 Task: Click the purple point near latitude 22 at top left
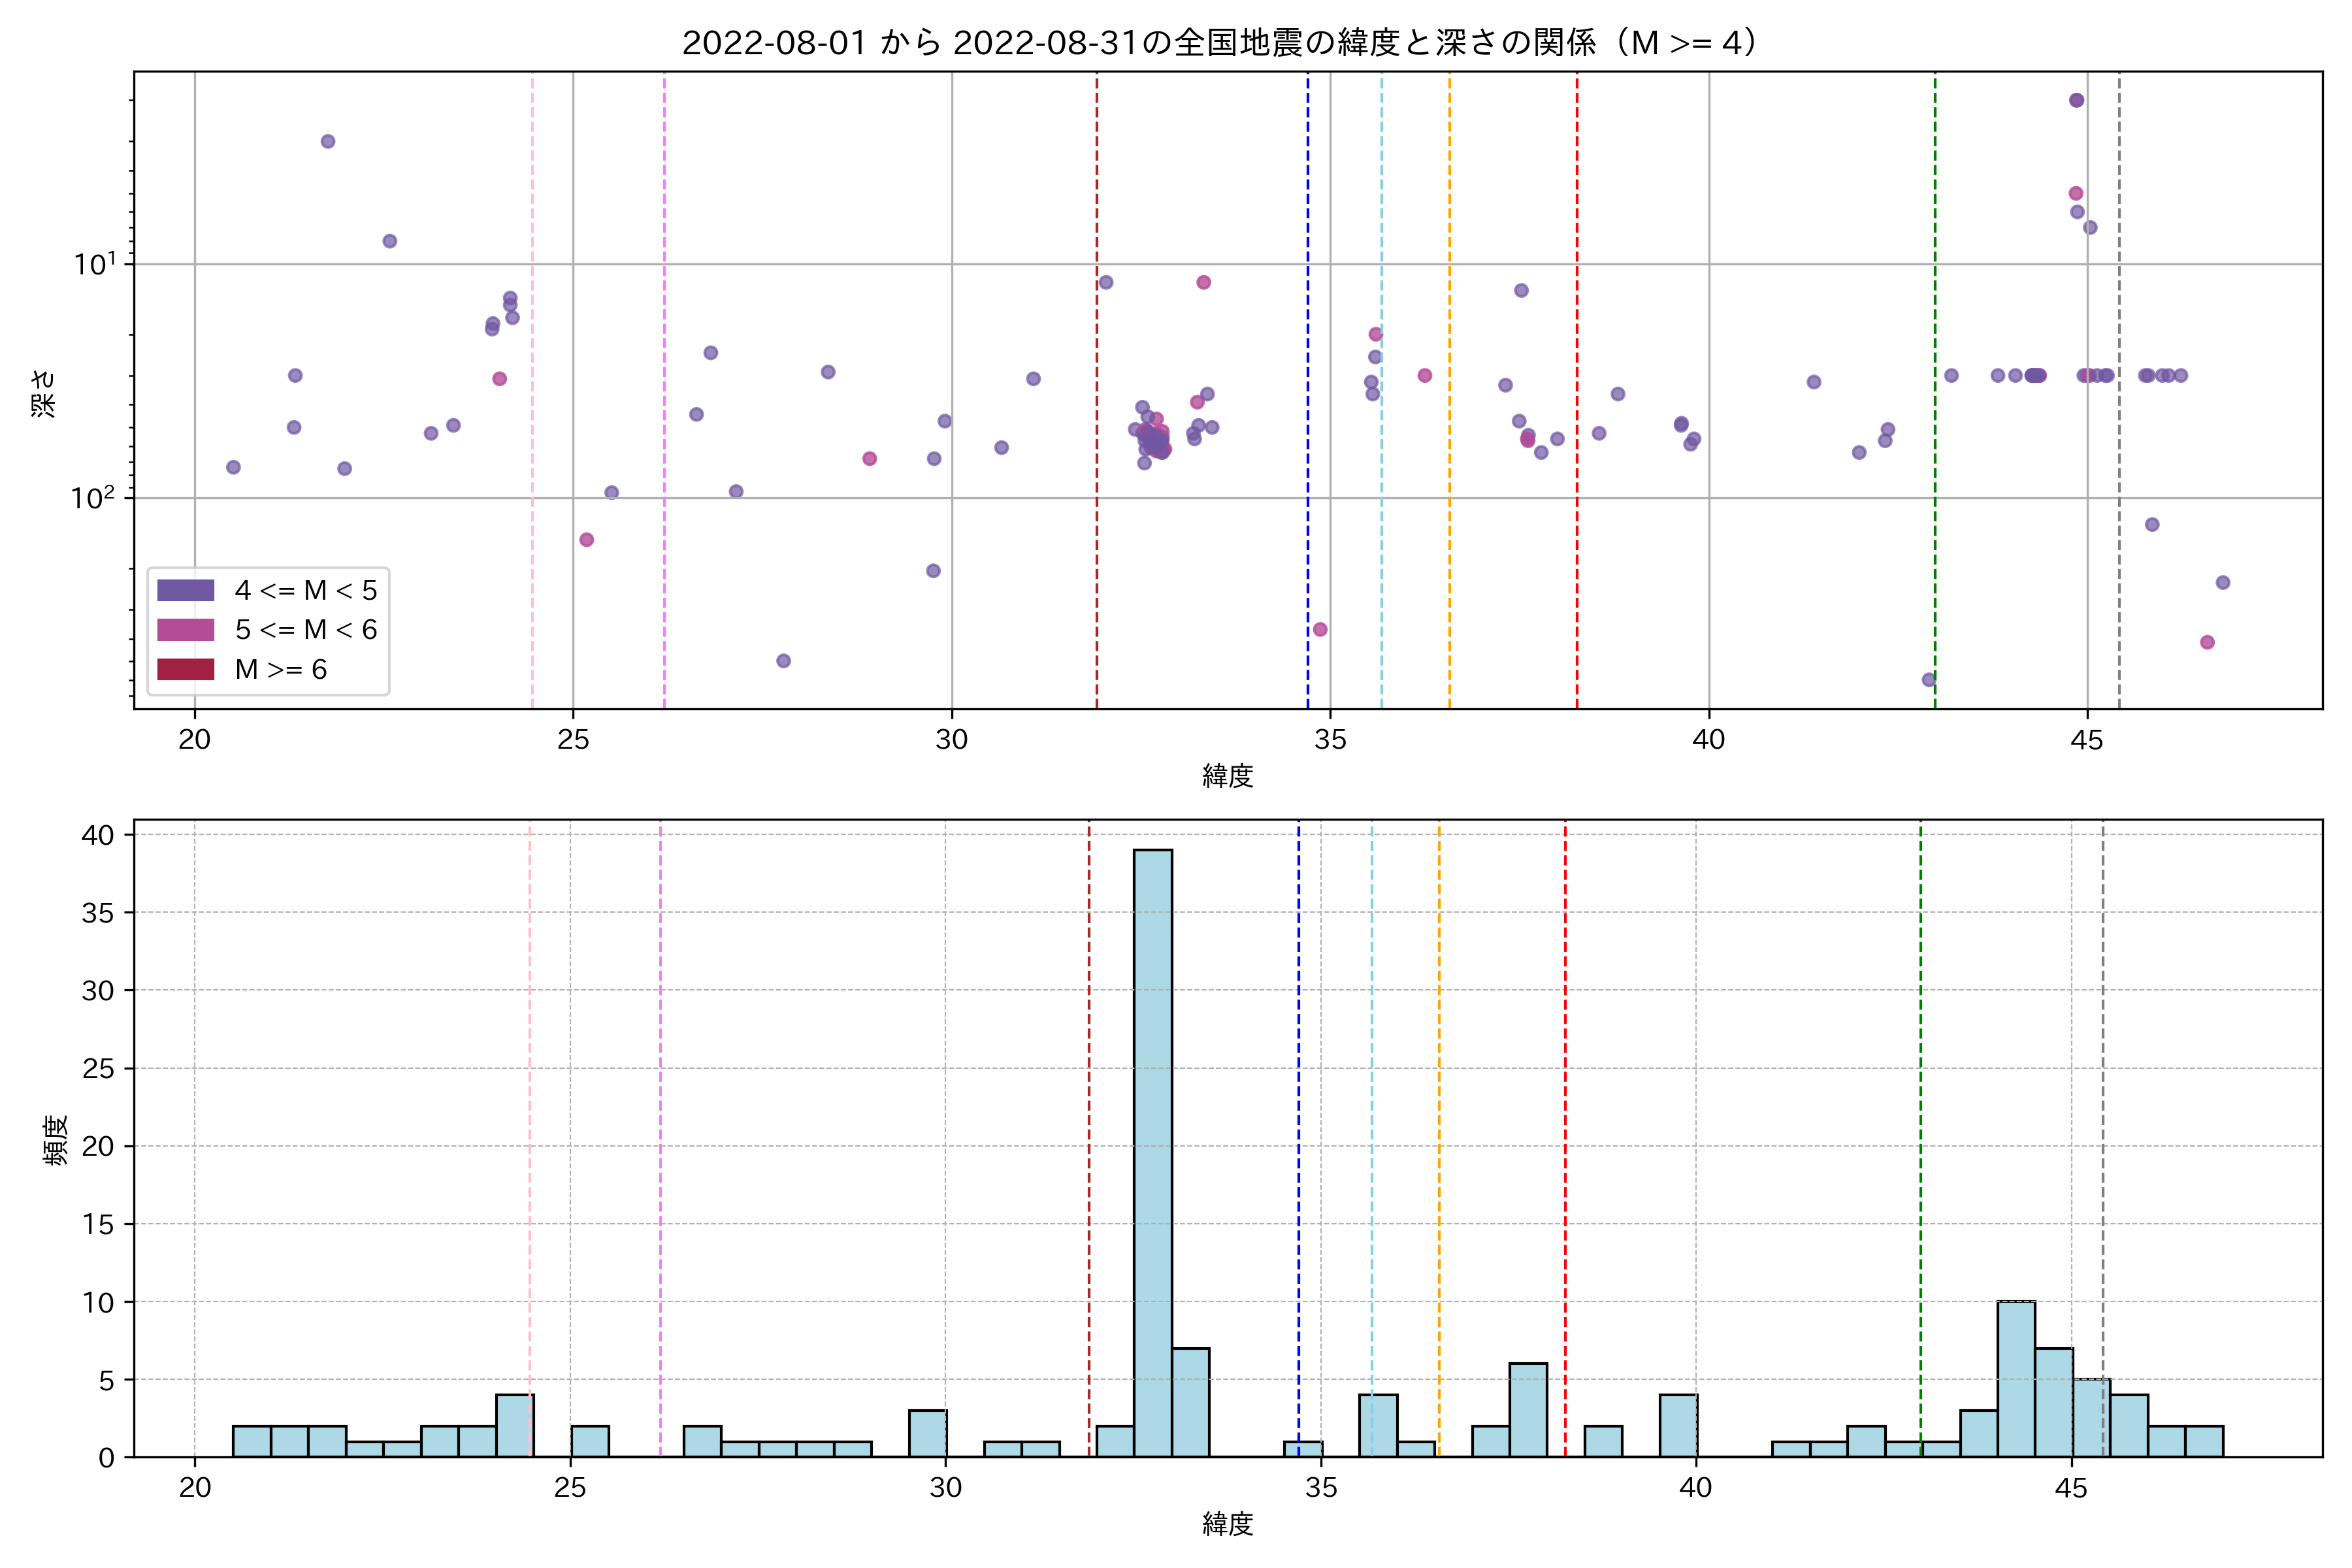tap(328, 141)
